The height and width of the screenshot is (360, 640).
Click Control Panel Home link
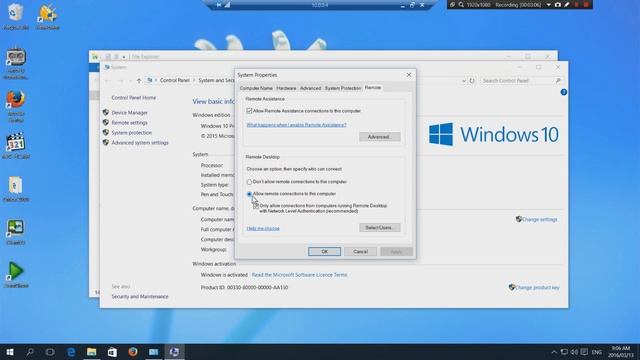pos(133,98)
